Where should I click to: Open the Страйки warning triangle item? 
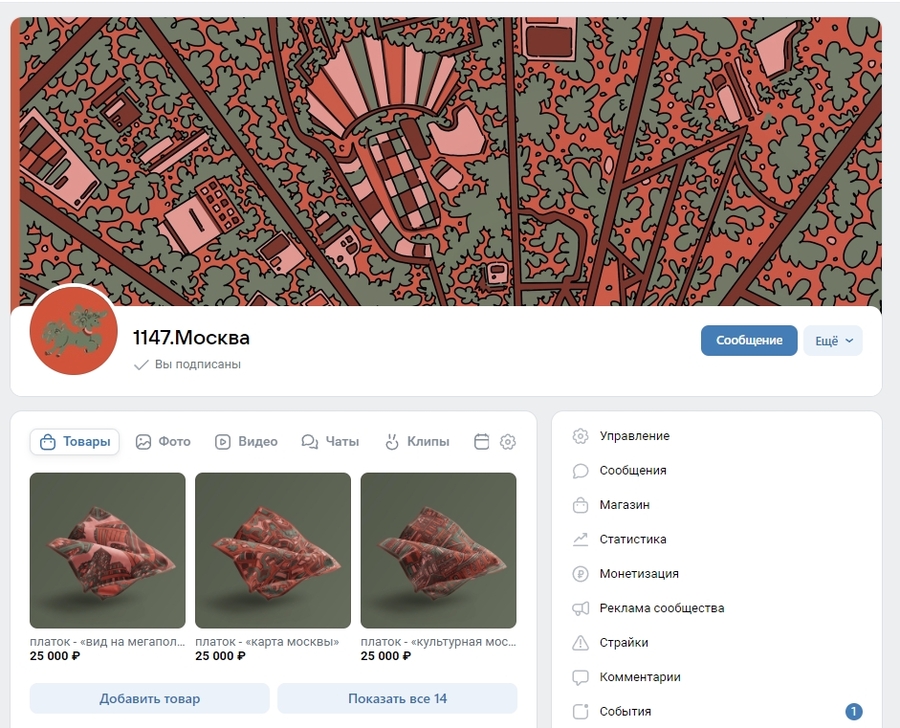(624, 642)
